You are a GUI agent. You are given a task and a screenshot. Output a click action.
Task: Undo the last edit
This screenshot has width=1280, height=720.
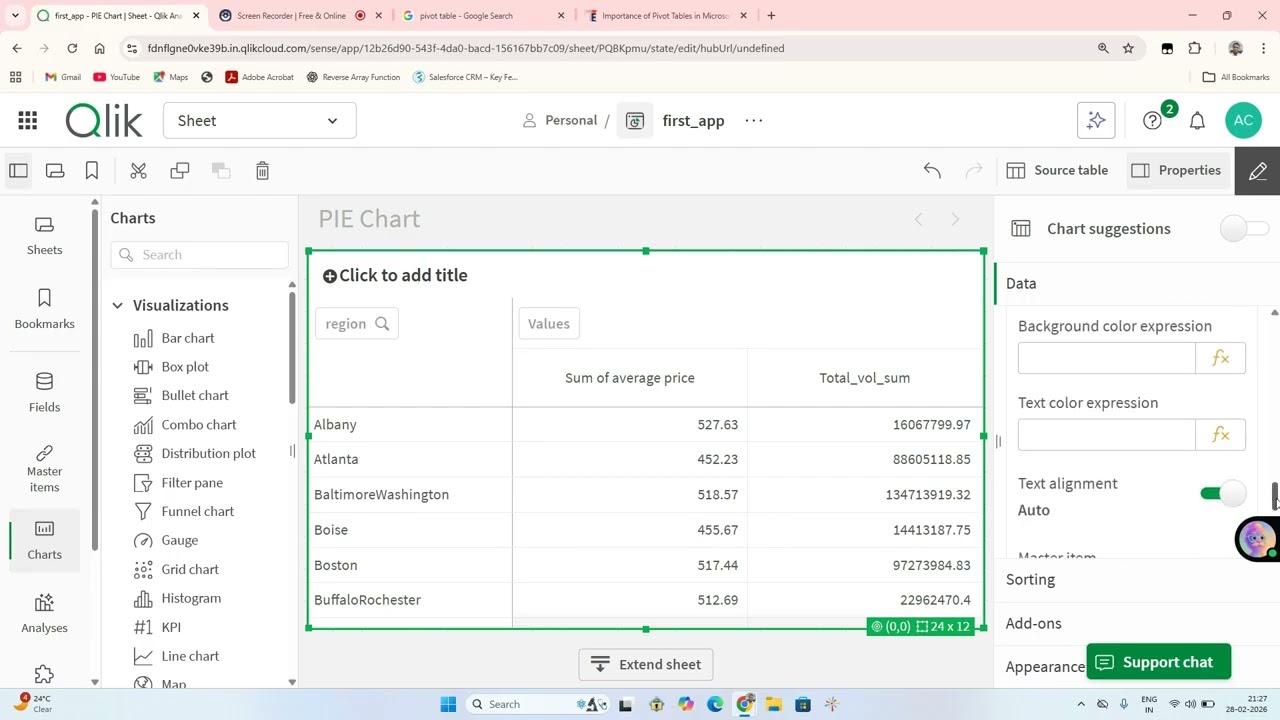[932, 171]
